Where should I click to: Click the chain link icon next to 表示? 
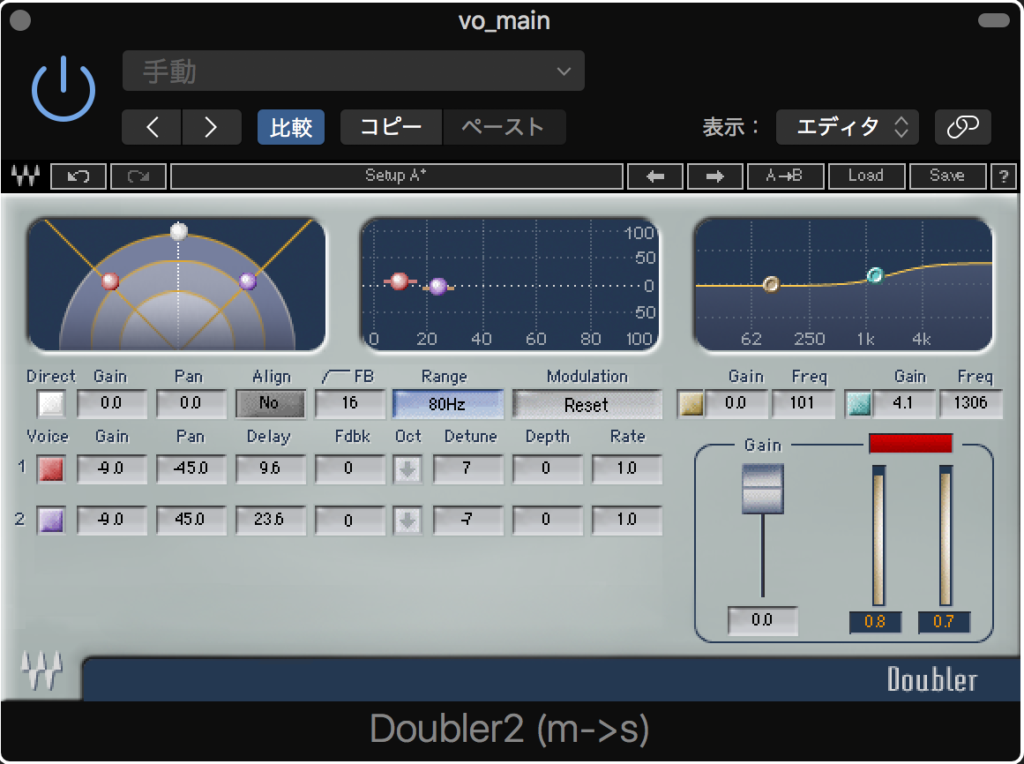(x=962, y=127)
